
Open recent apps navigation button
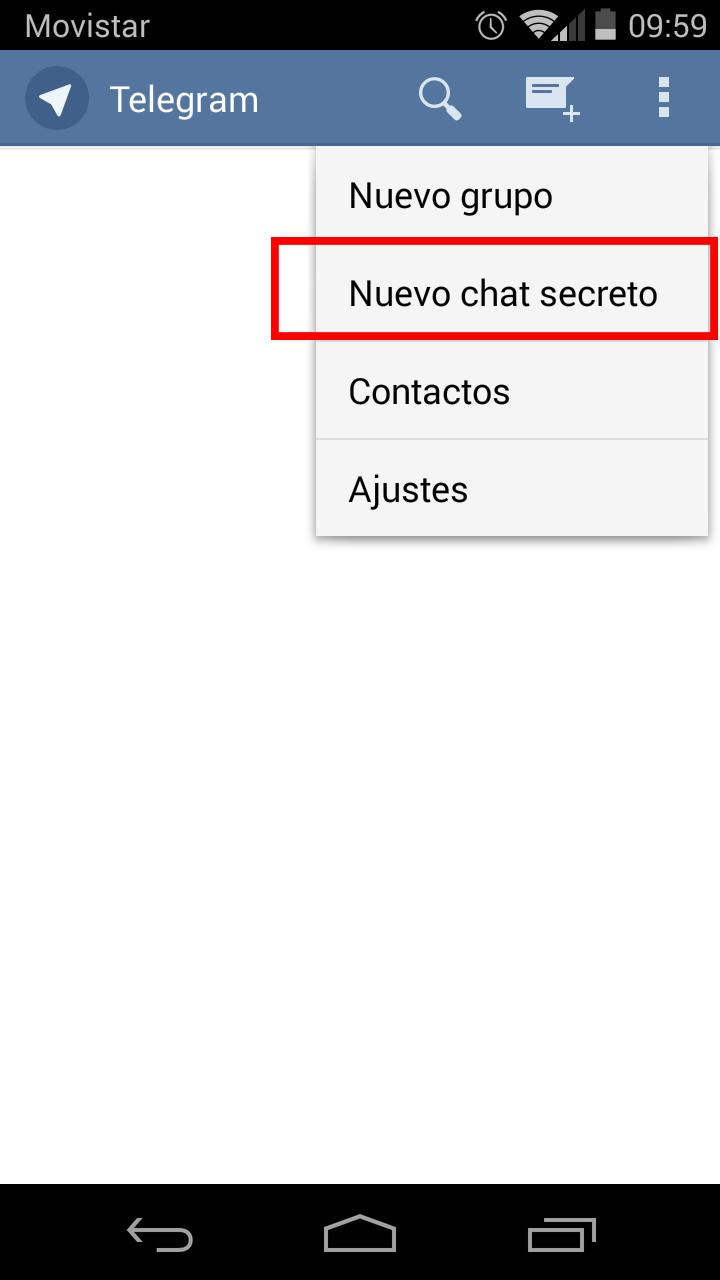tap(561, 1234)
